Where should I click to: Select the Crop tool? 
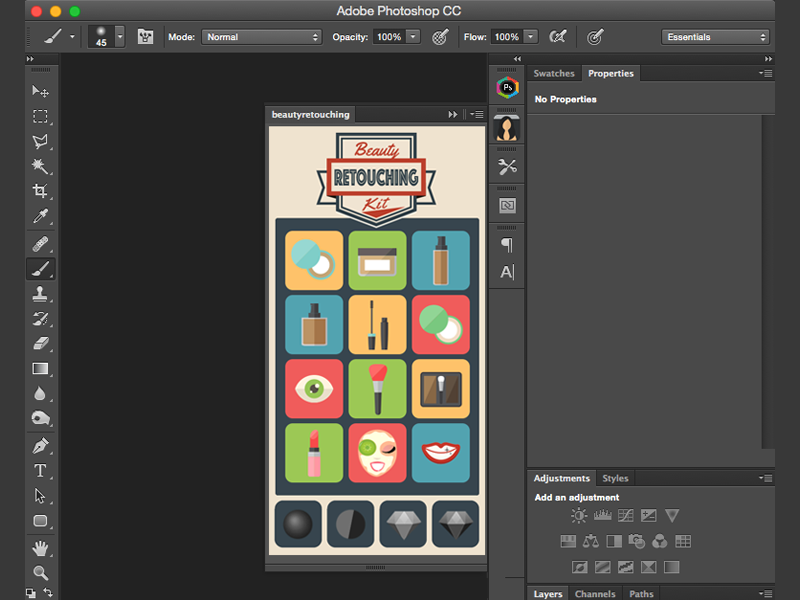click(x=40, y=190)
